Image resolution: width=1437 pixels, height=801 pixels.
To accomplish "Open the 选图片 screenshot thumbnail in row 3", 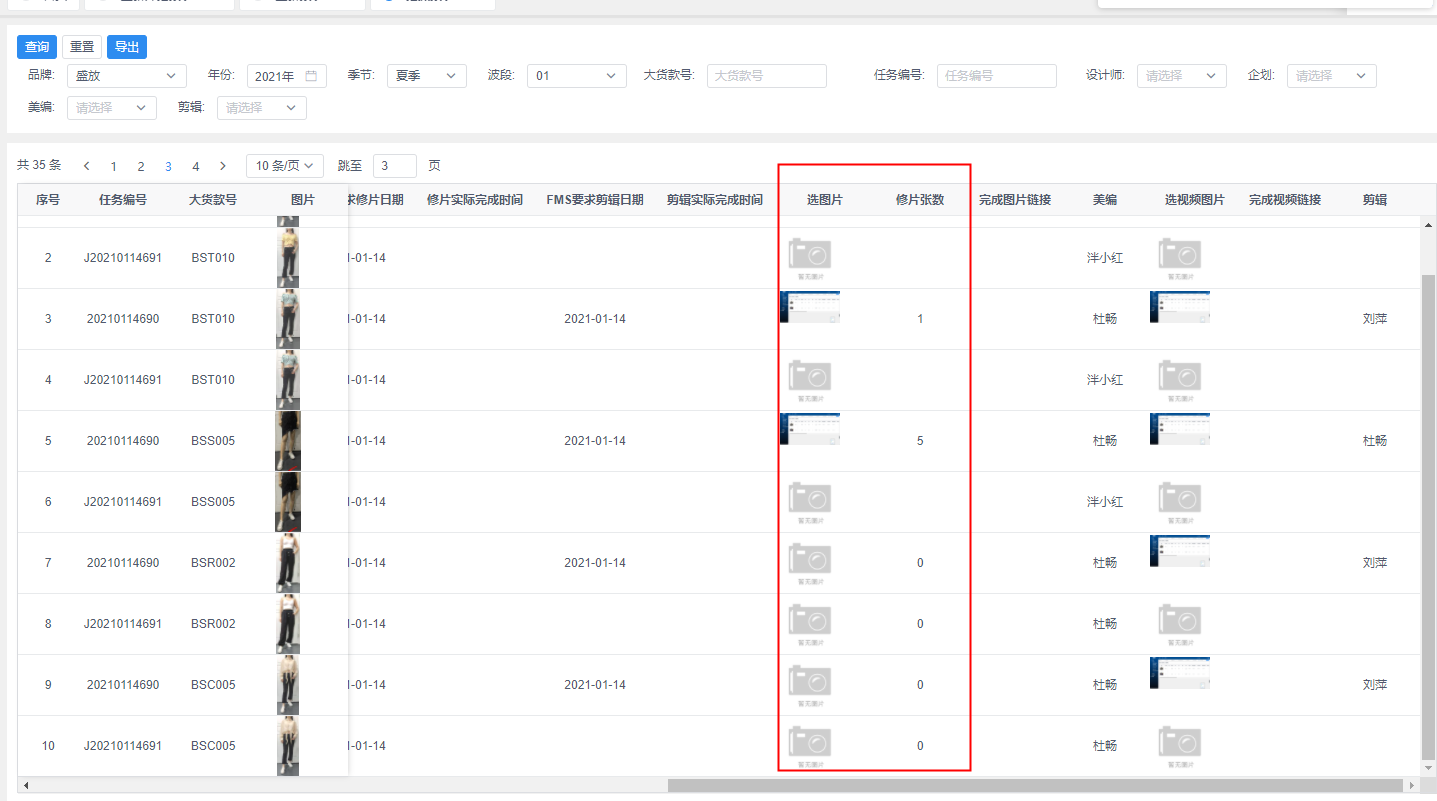I will coord(809,308).
